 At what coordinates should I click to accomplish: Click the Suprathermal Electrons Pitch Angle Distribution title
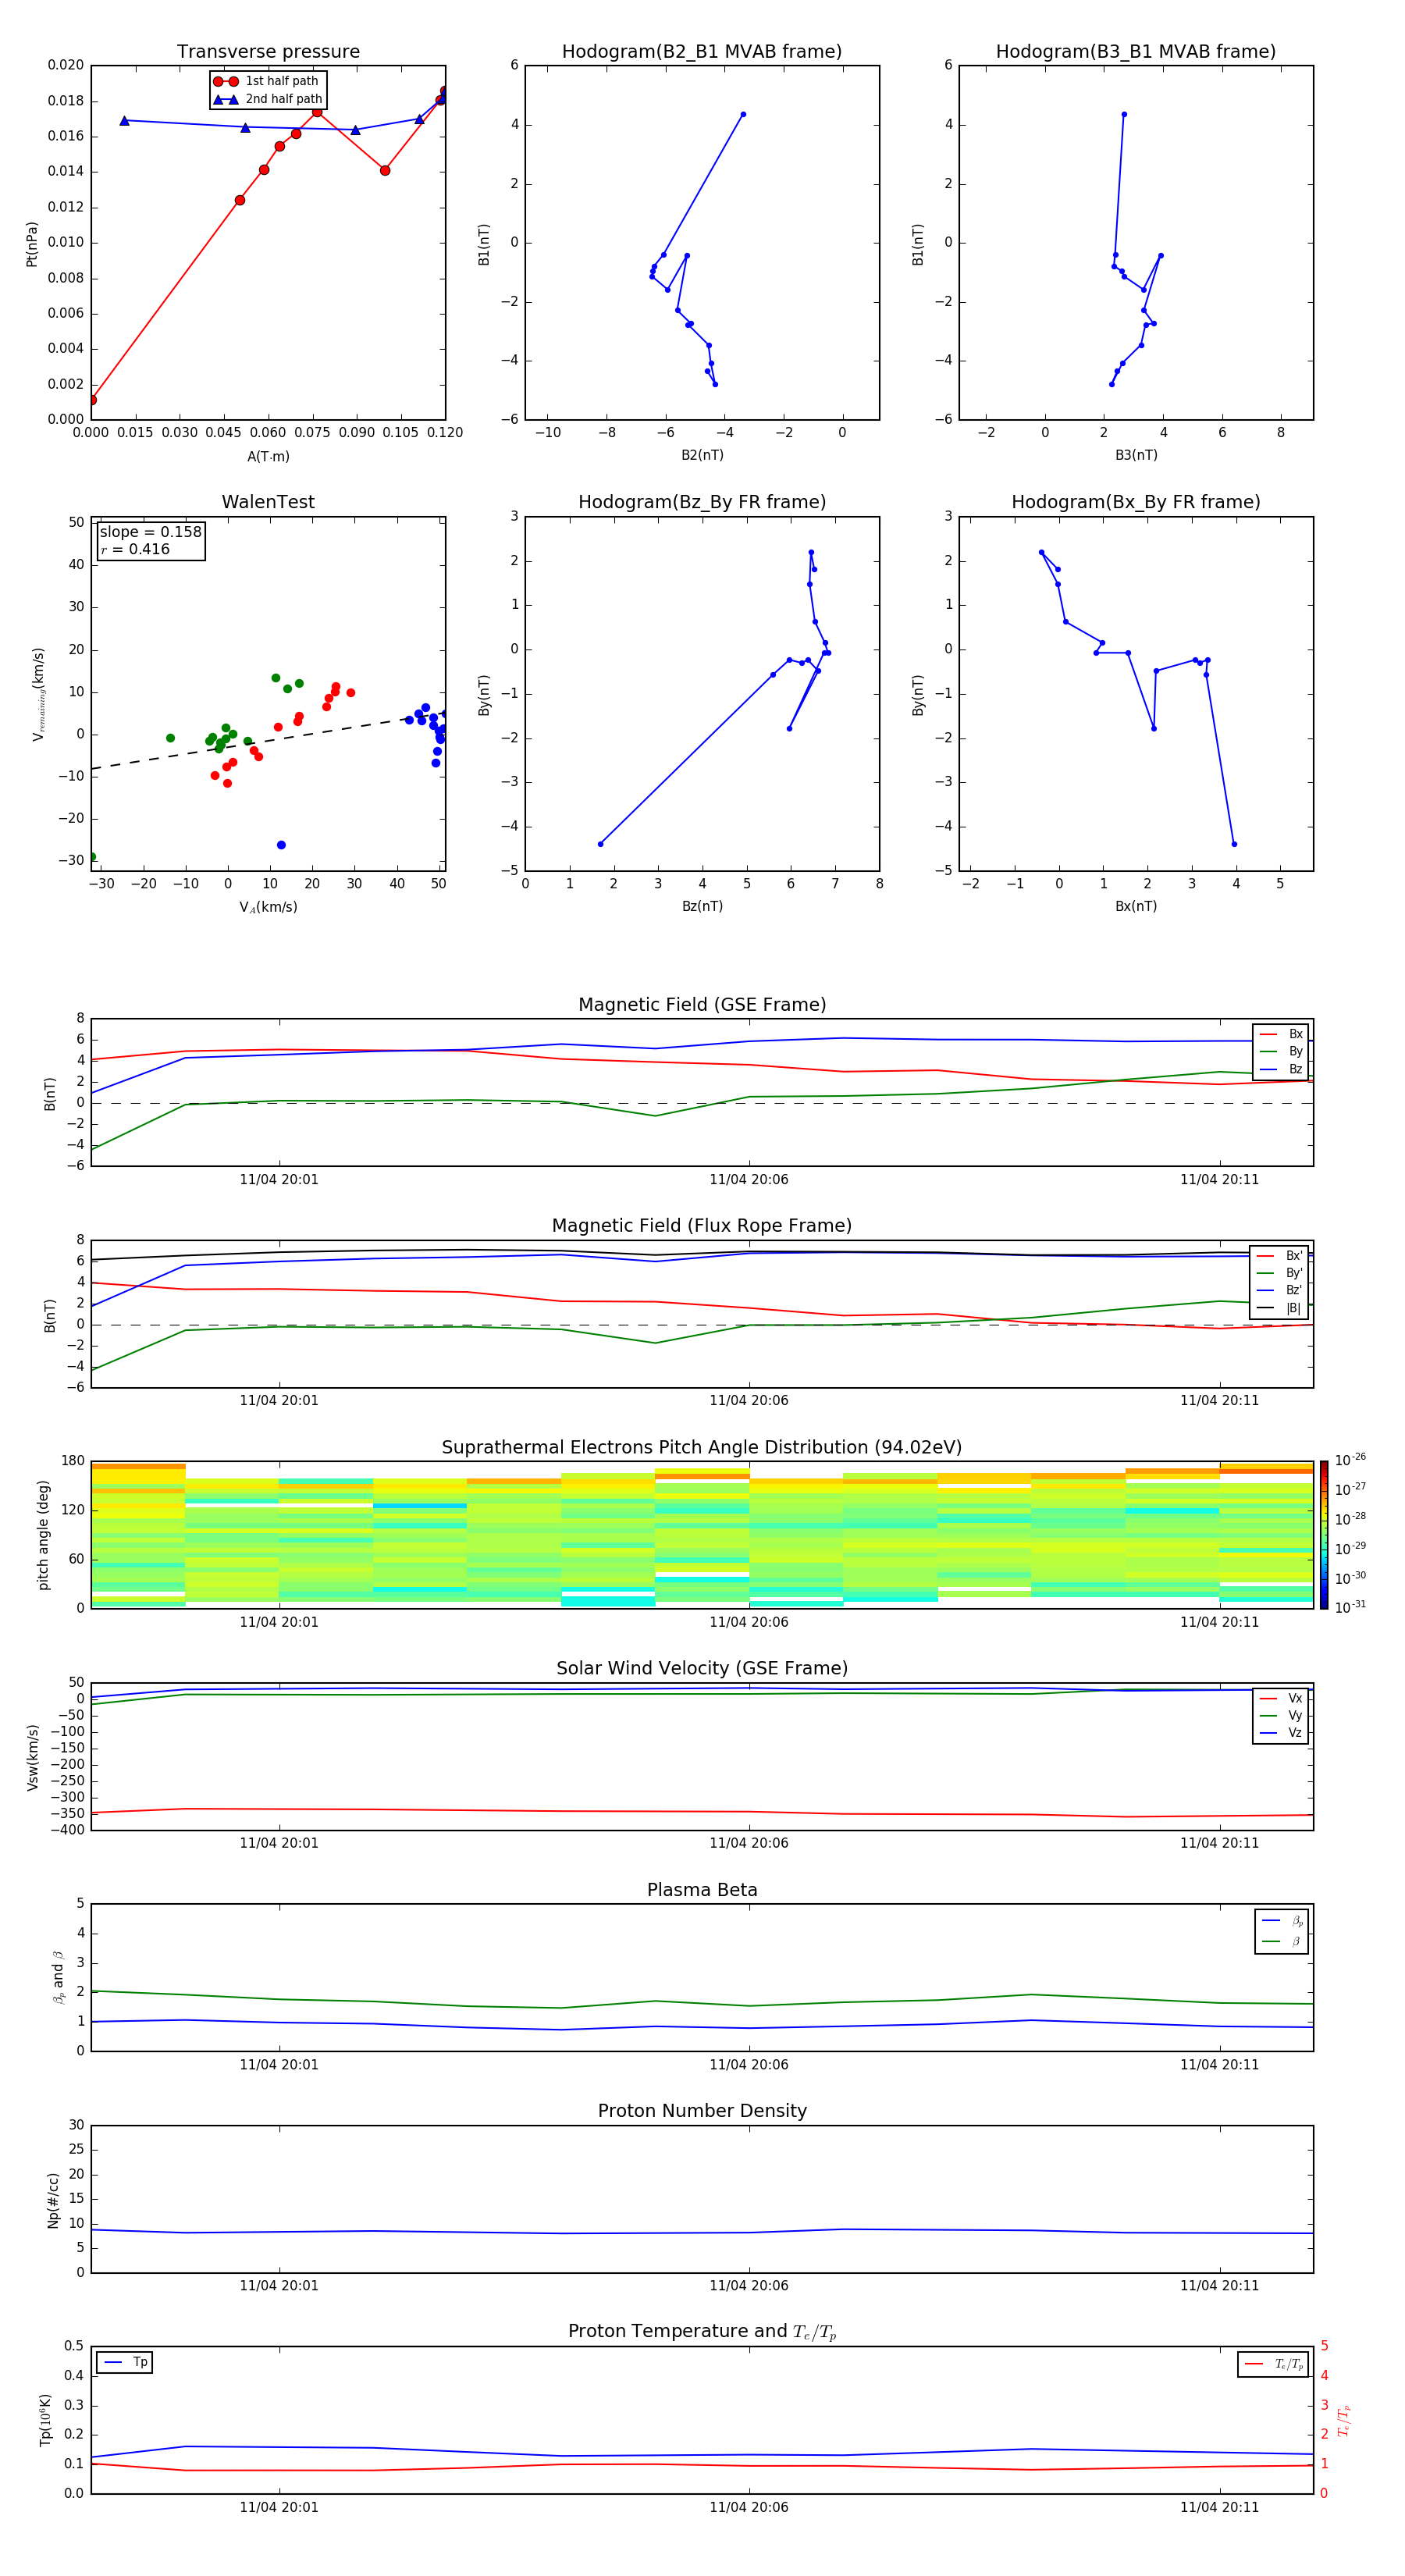[702, 1448]
